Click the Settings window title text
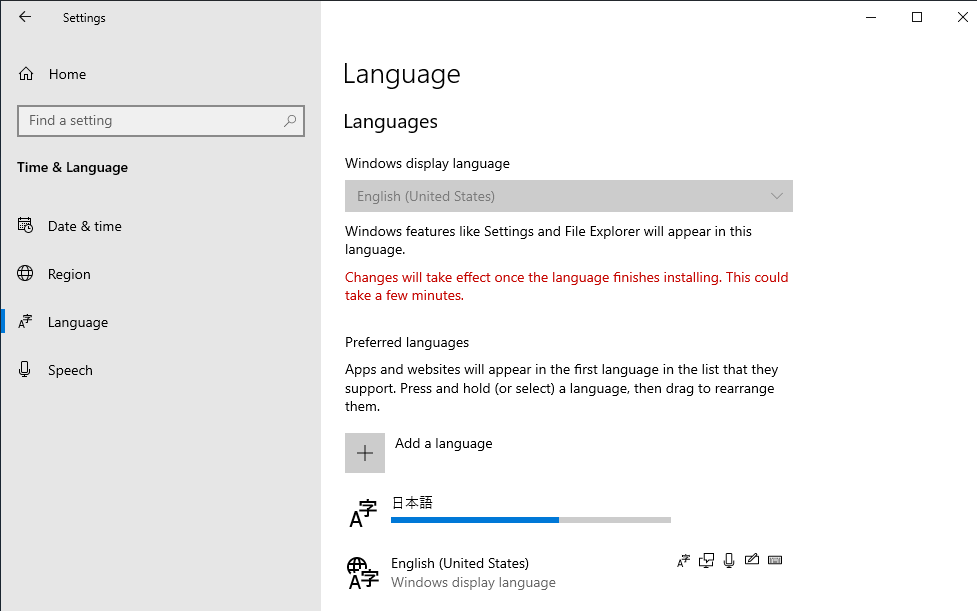This screenshot has height=611, width=977. point(84,18)
